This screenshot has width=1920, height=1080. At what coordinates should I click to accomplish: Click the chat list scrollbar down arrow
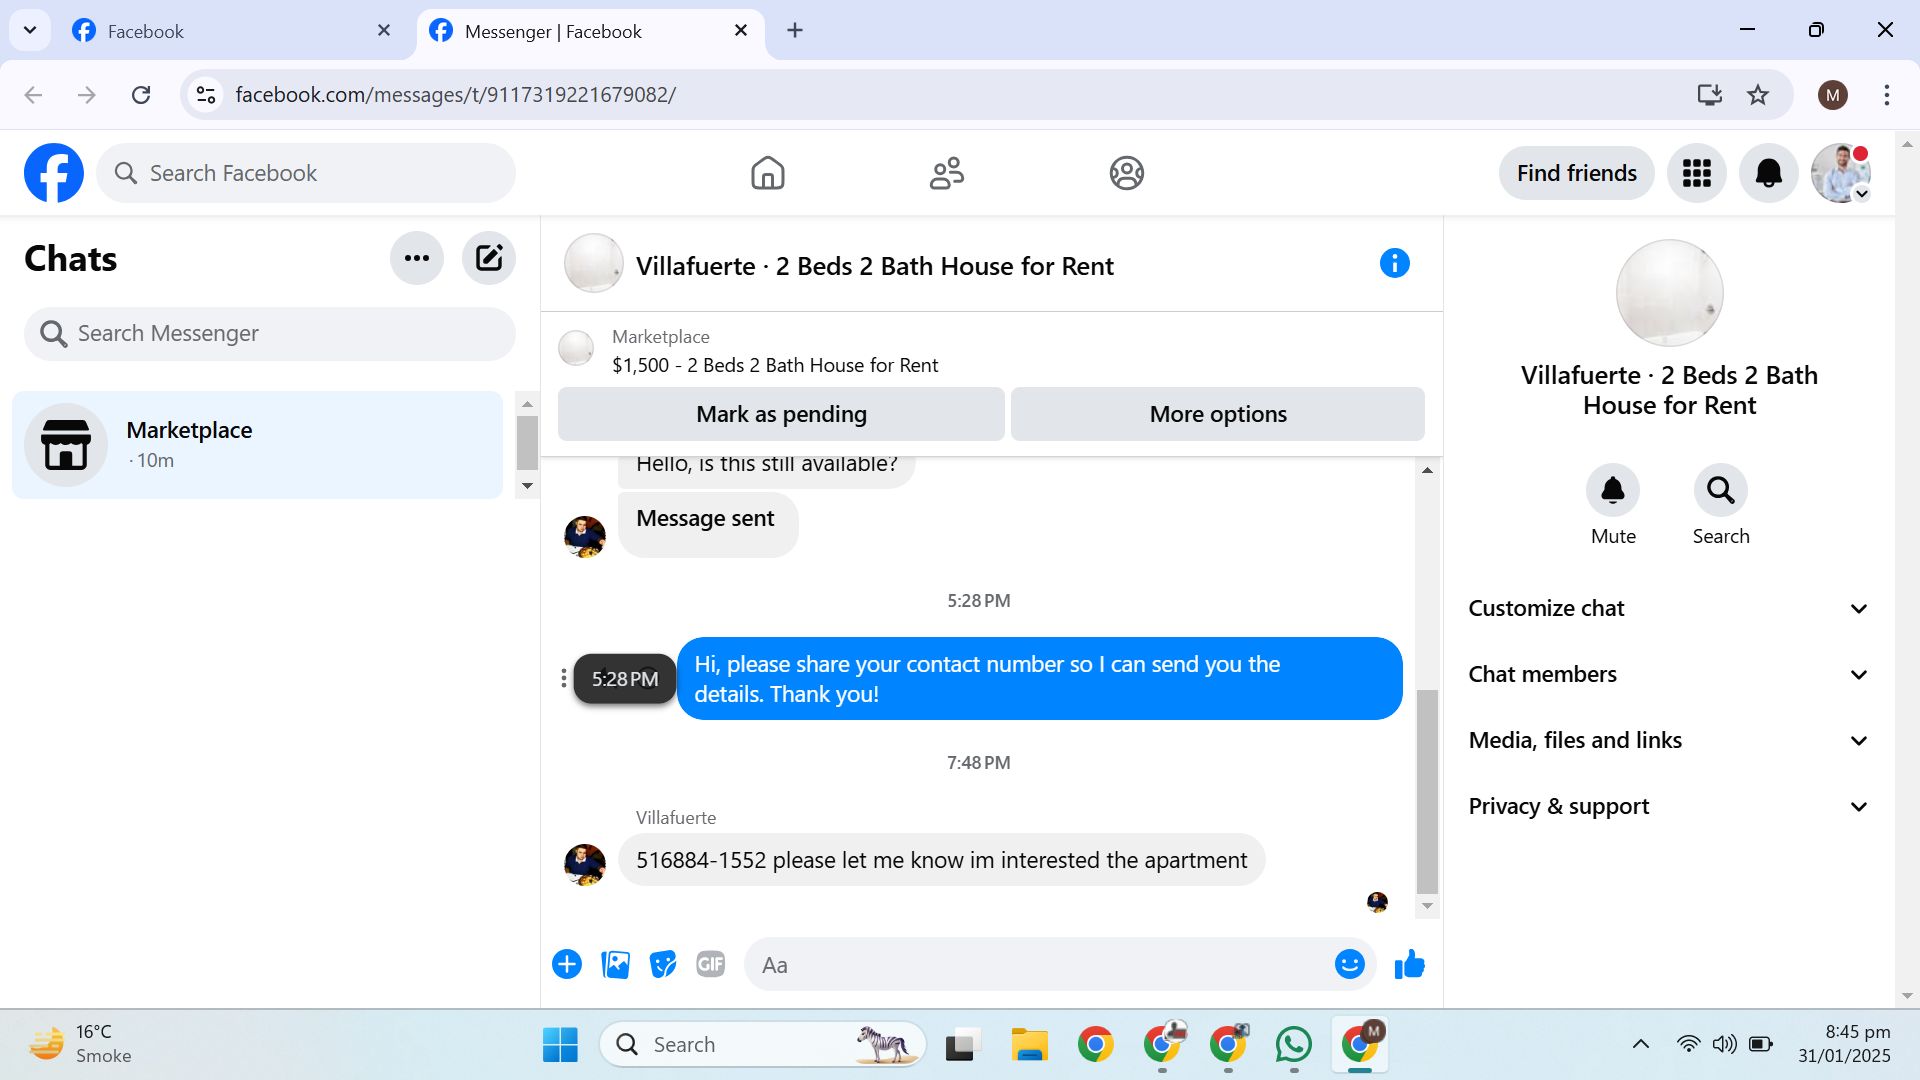pos(528,486)
